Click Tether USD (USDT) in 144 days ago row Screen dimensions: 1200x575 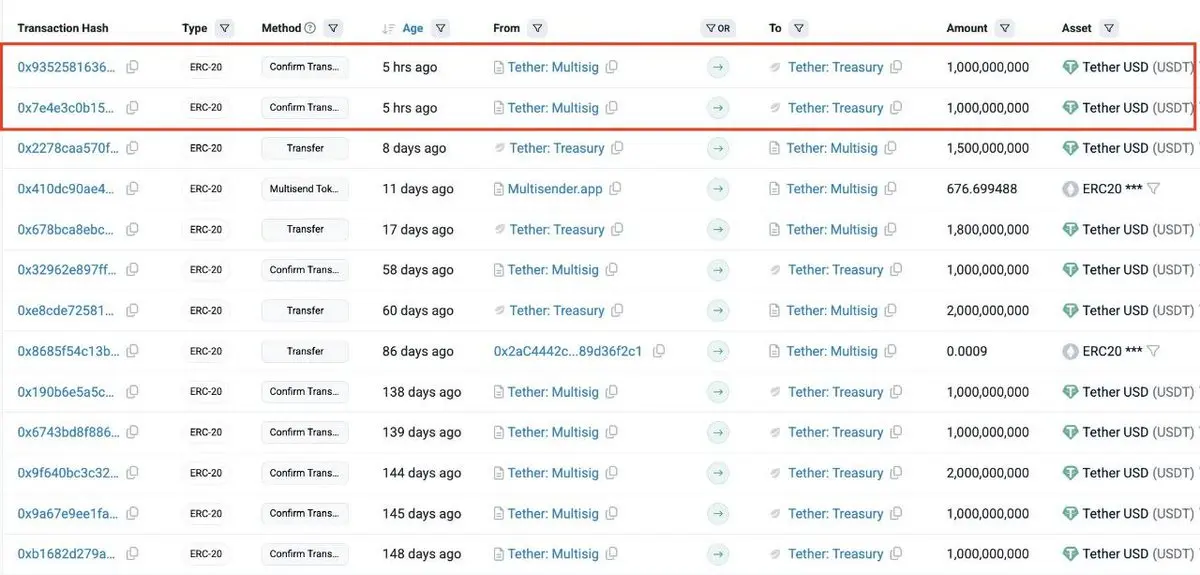tap(1138, 473)
